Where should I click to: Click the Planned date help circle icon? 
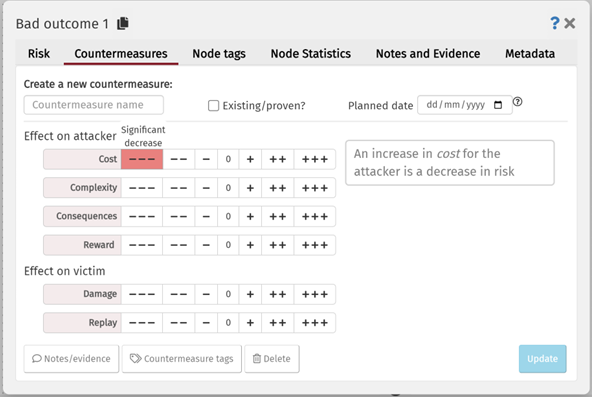(x=518, y=102)
